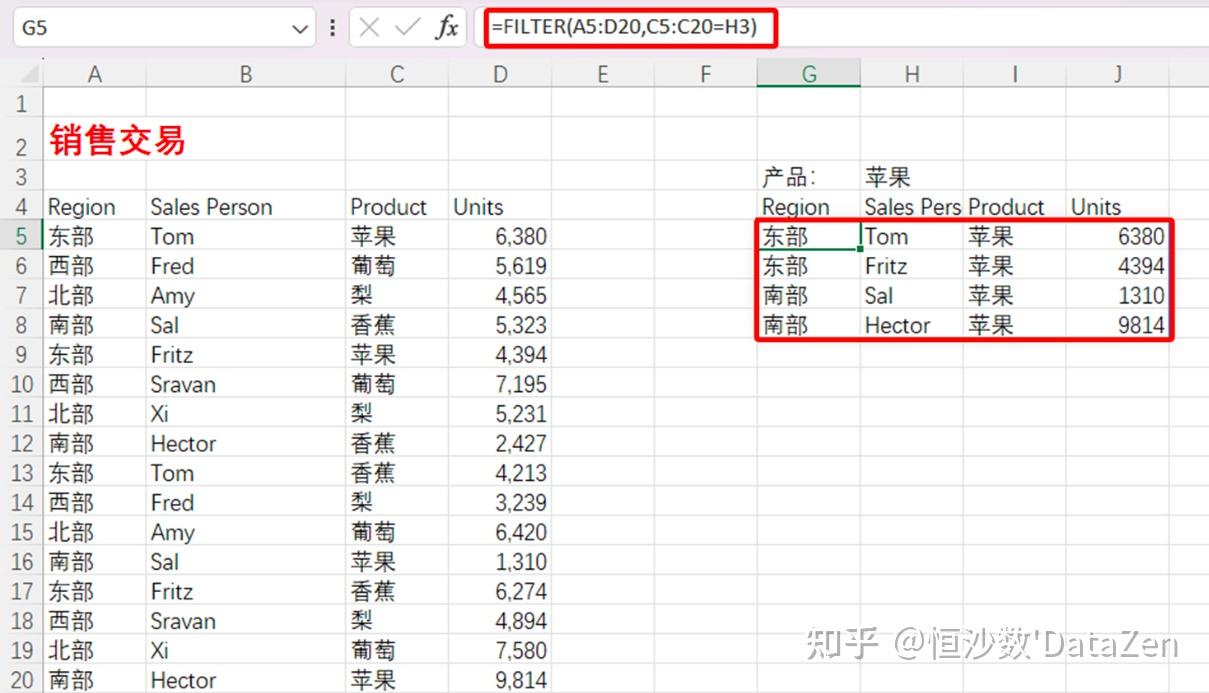Select row 20 header
Image resolution: width=1209 pixels, height=693 pixels.
(22, 681)
